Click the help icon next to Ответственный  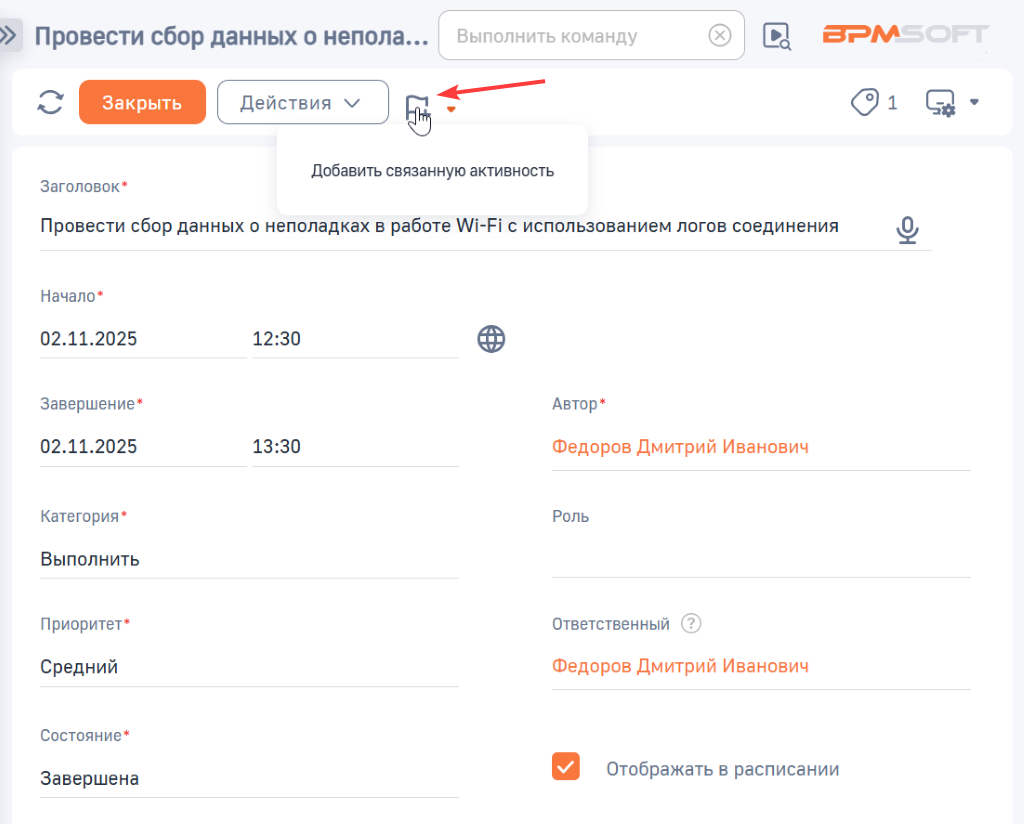(x=691, y=624)
